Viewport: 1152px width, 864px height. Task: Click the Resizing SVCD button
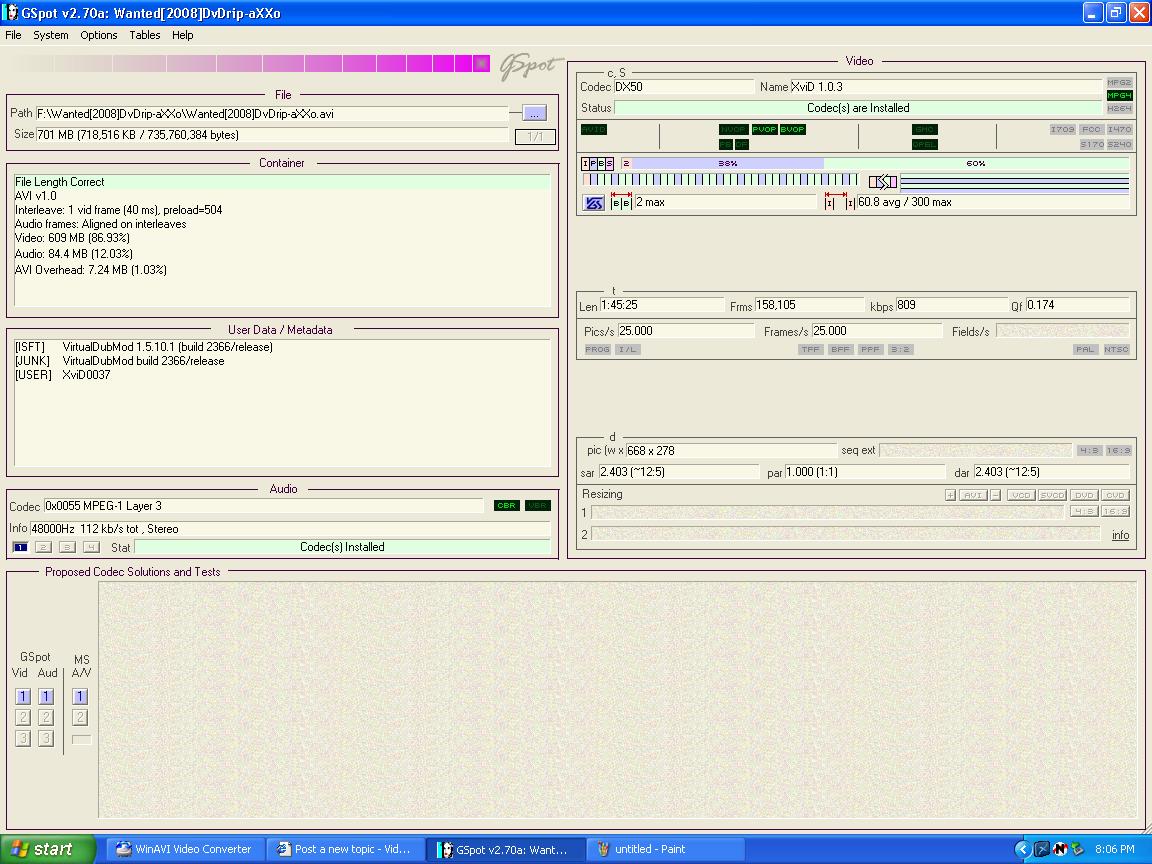click(1052, 495)
